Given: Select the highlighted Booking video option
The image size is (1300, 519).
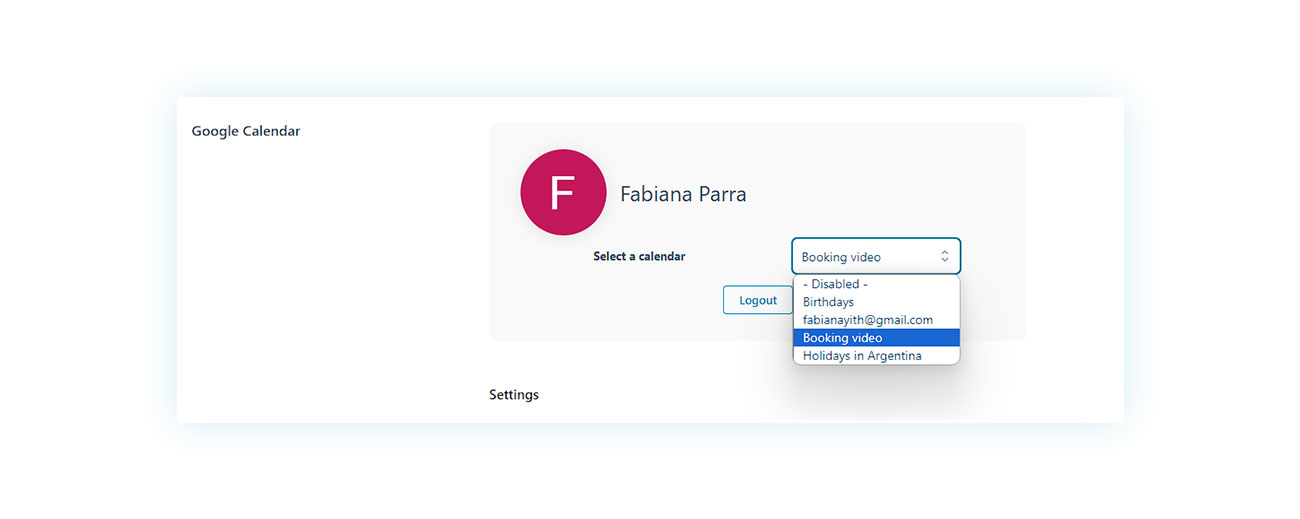Looking at the screenshot, I should [x=876, y=338].
